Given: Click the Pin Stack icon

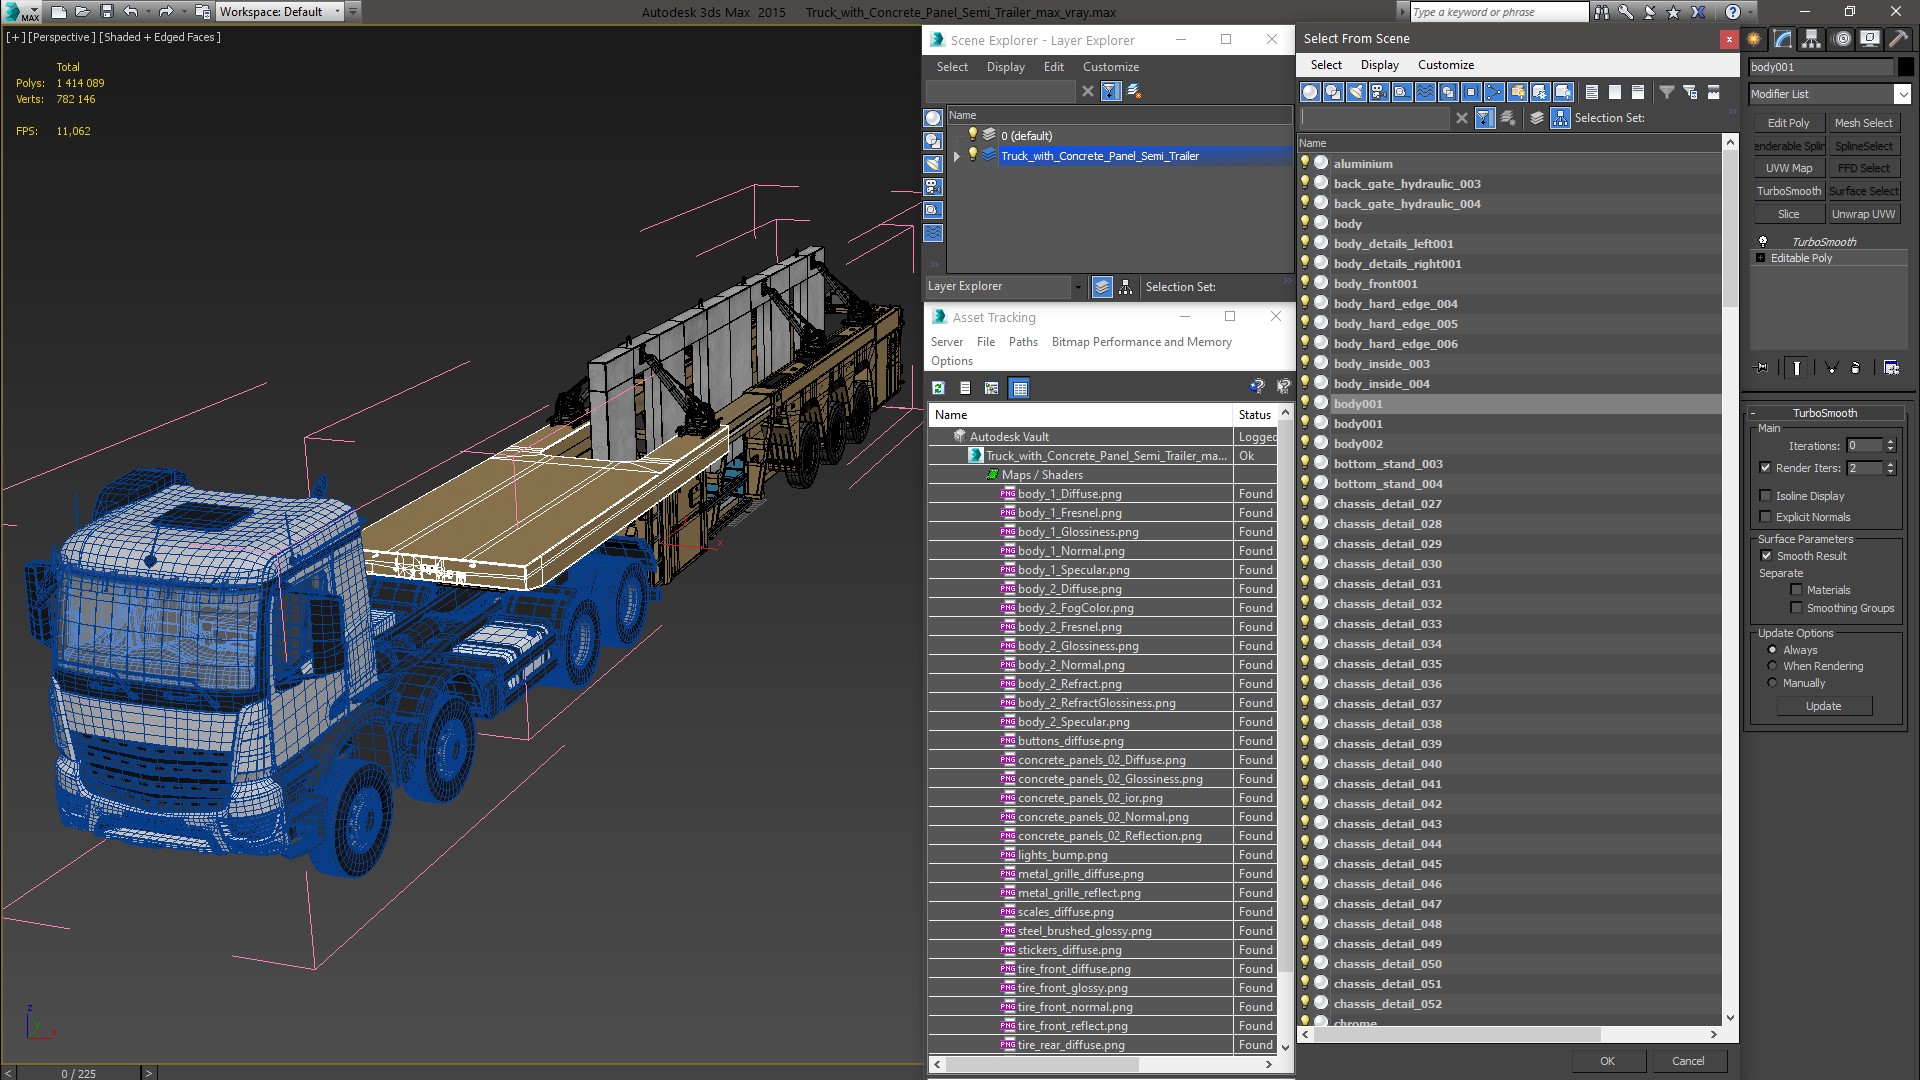Looking at the screenshot, I should pos(1762,368).
